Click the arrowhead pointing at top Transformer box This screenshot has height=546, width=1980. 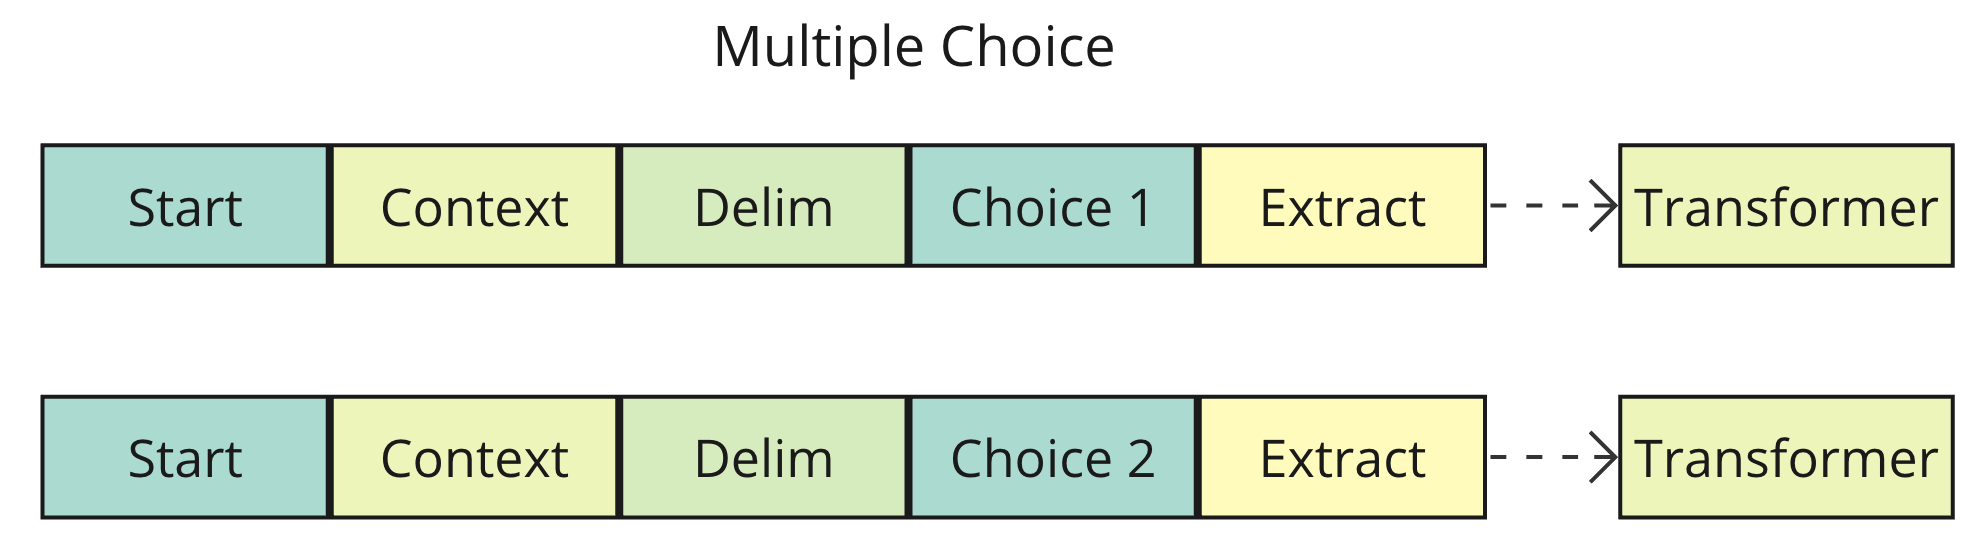point(1608,206)
